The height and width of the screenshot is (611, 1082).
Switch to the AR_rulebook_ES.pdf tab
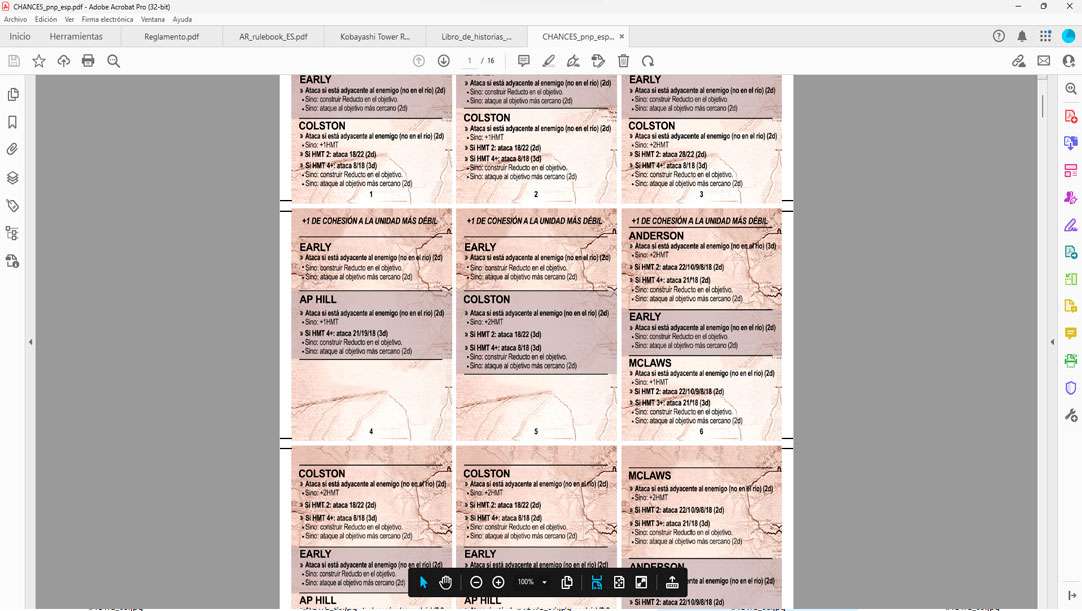273,37
